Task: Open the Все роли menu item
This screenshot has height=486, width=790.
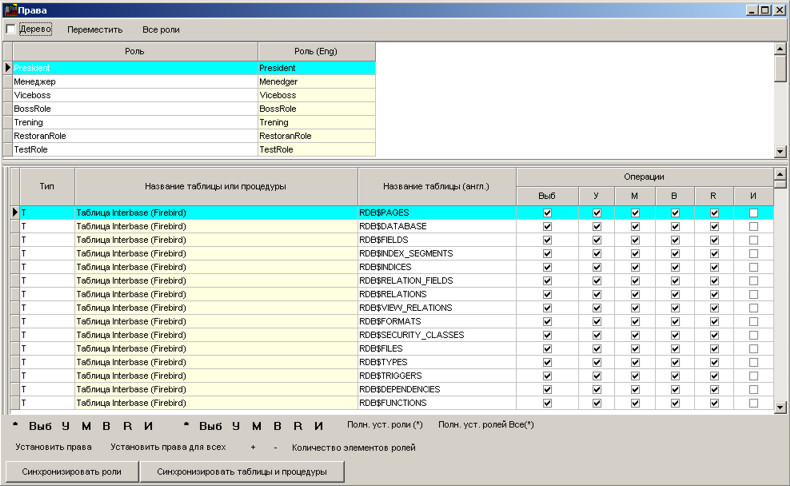Action: 161,30
